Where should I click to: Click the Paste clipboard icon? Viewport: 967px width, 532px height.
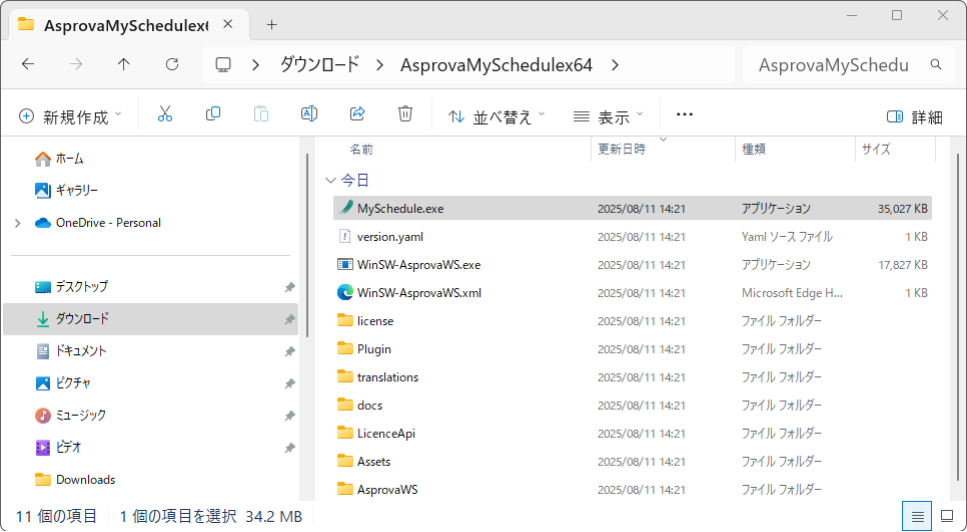pyautogui.click(x=261, y=115)
